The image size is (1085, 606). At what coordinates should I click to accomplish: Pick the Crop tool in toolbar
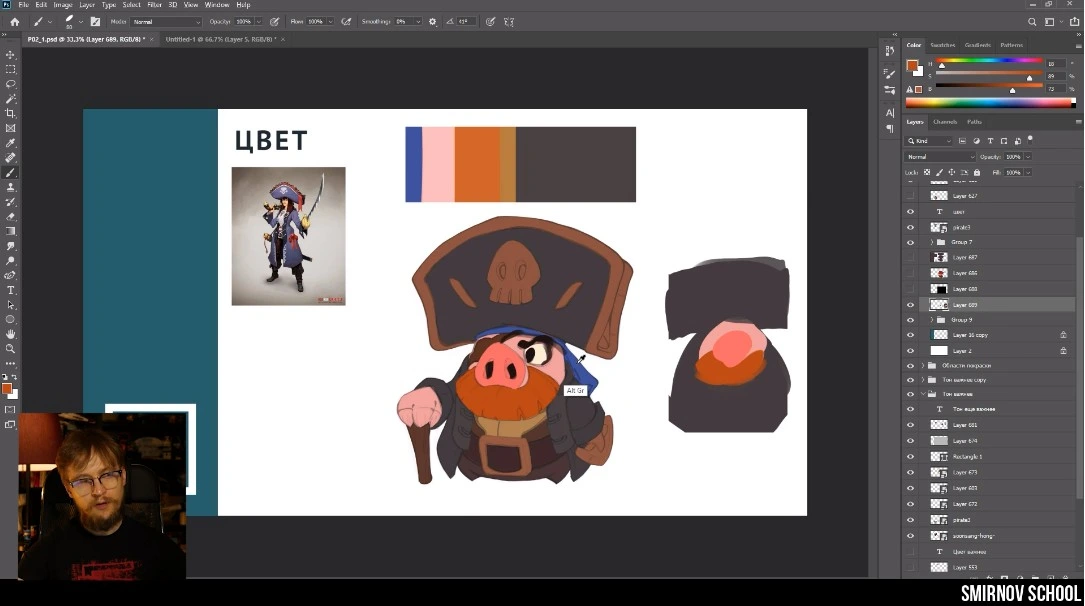click(x=11, y=113)
